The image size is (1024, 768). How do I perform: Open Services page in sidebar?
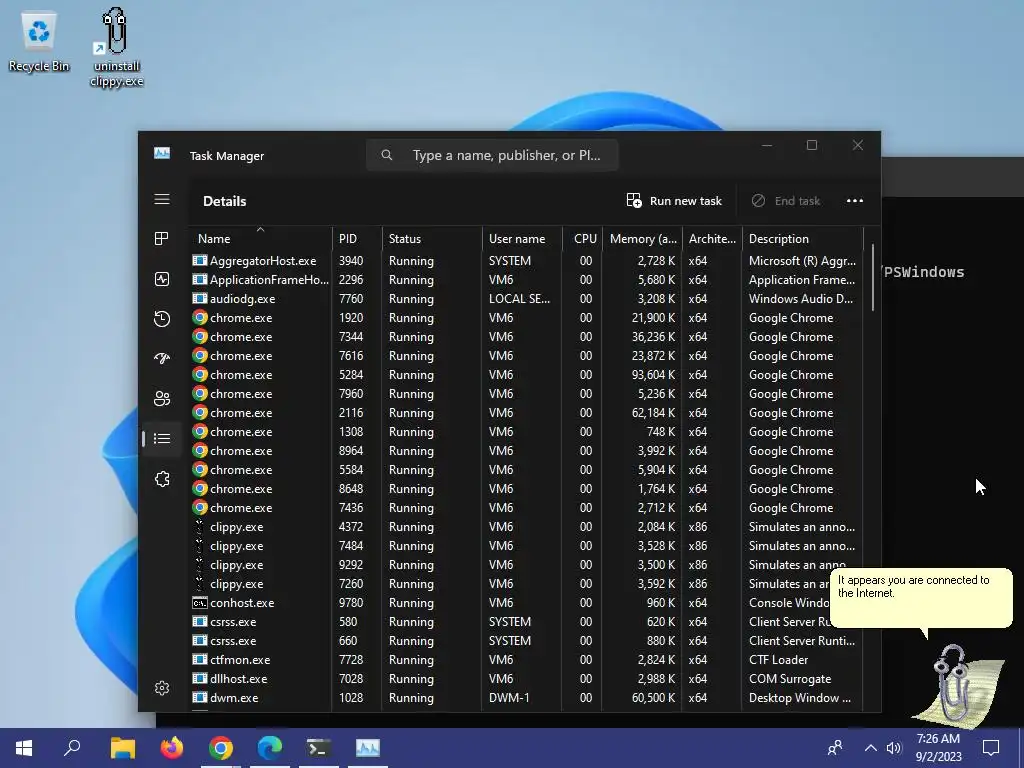point(162,479)
